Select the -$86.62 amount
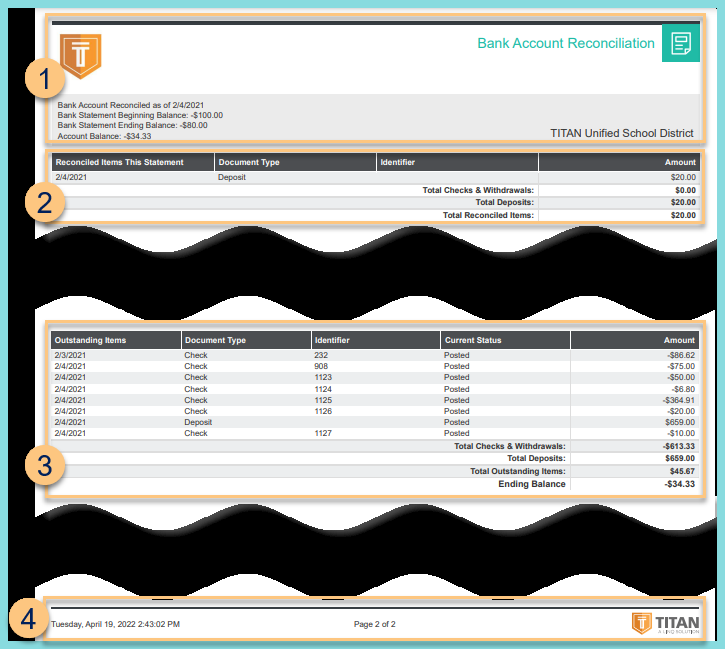The image size is (725, 649). [681, 355]
